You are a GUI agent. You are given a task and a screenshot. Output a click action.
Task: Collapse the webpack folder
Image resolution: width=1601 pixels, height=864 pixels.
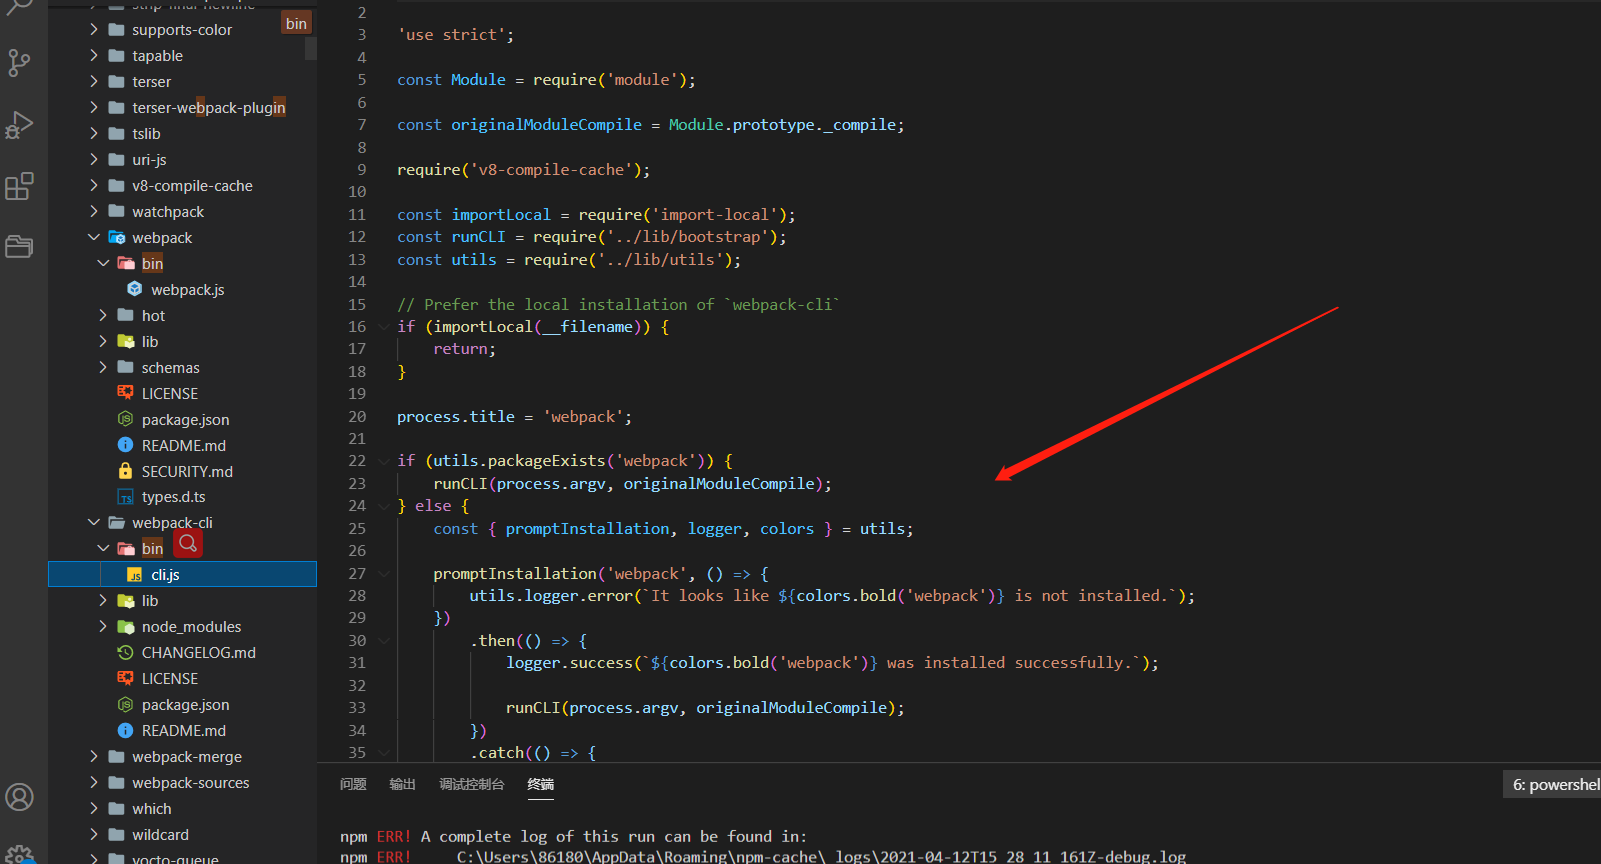click(94, 237)
